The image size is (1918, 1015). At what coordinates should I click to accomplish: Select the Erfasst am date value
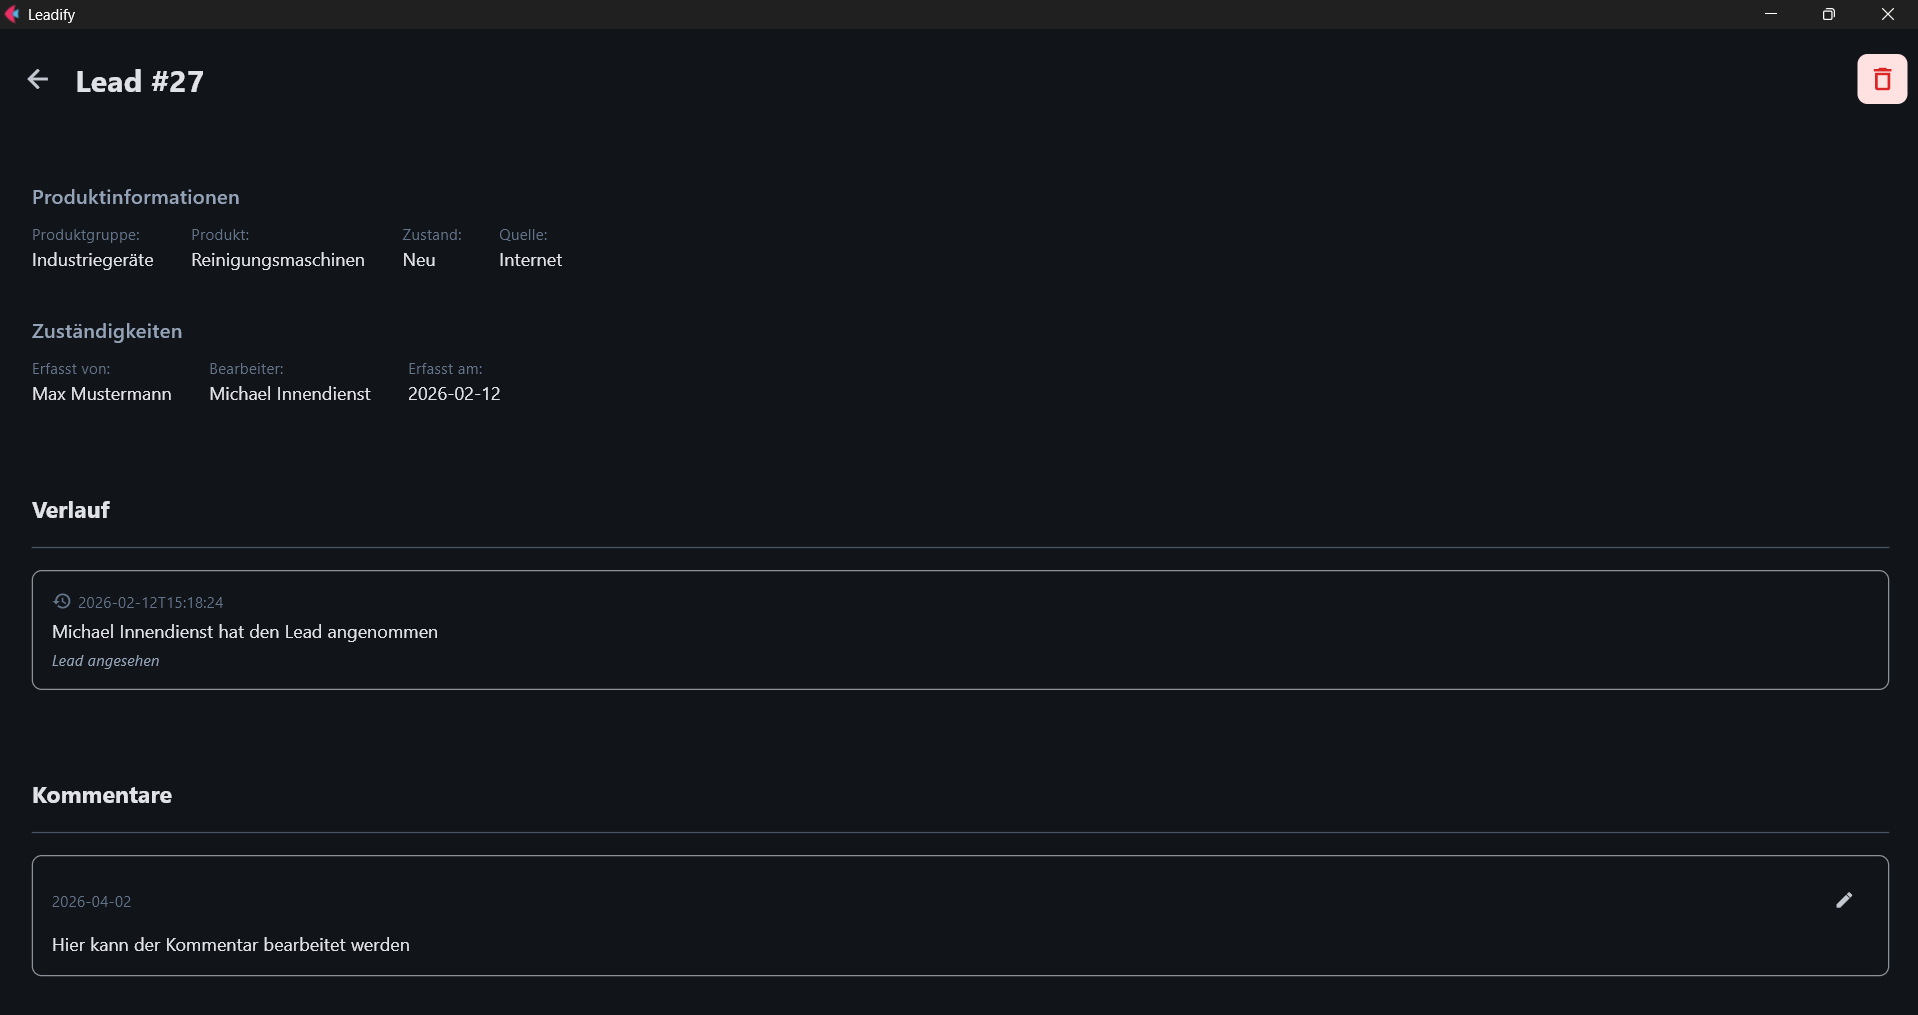454,394
